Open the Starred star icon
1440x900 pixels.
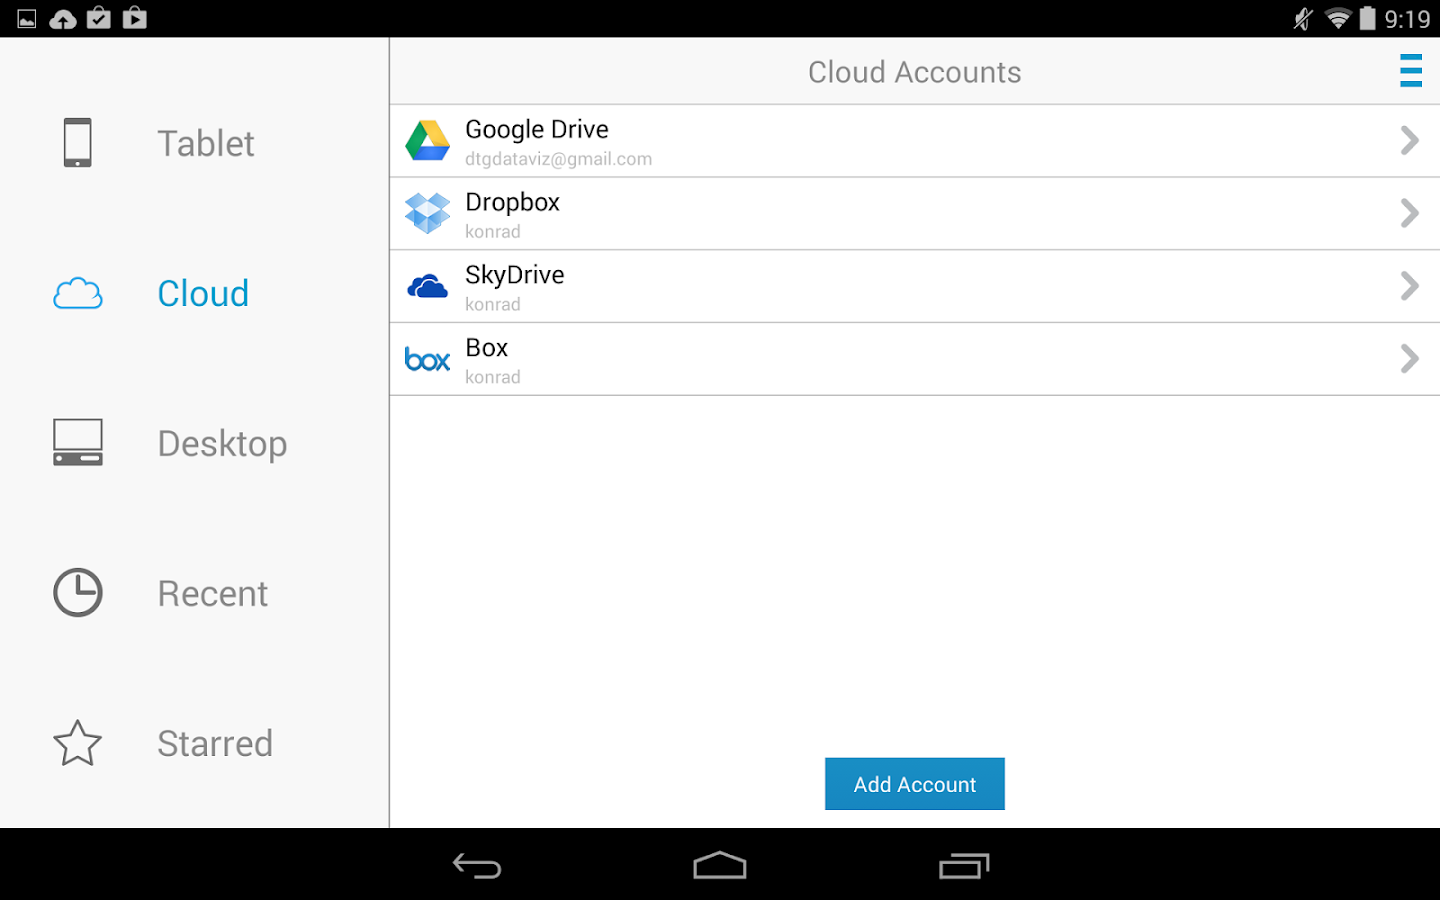pyautogui.click(x=77, y=743)
